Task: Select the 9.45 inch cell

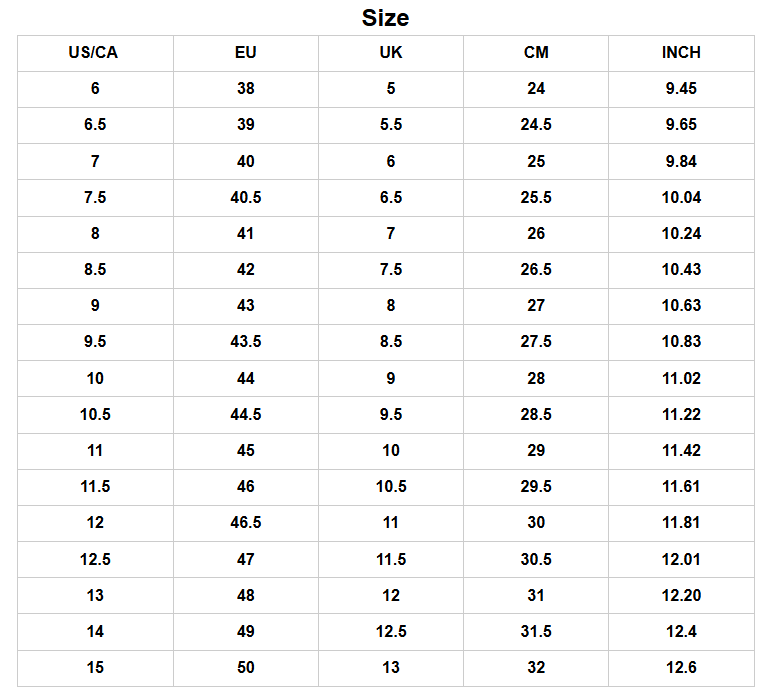Action: [681, 89]
